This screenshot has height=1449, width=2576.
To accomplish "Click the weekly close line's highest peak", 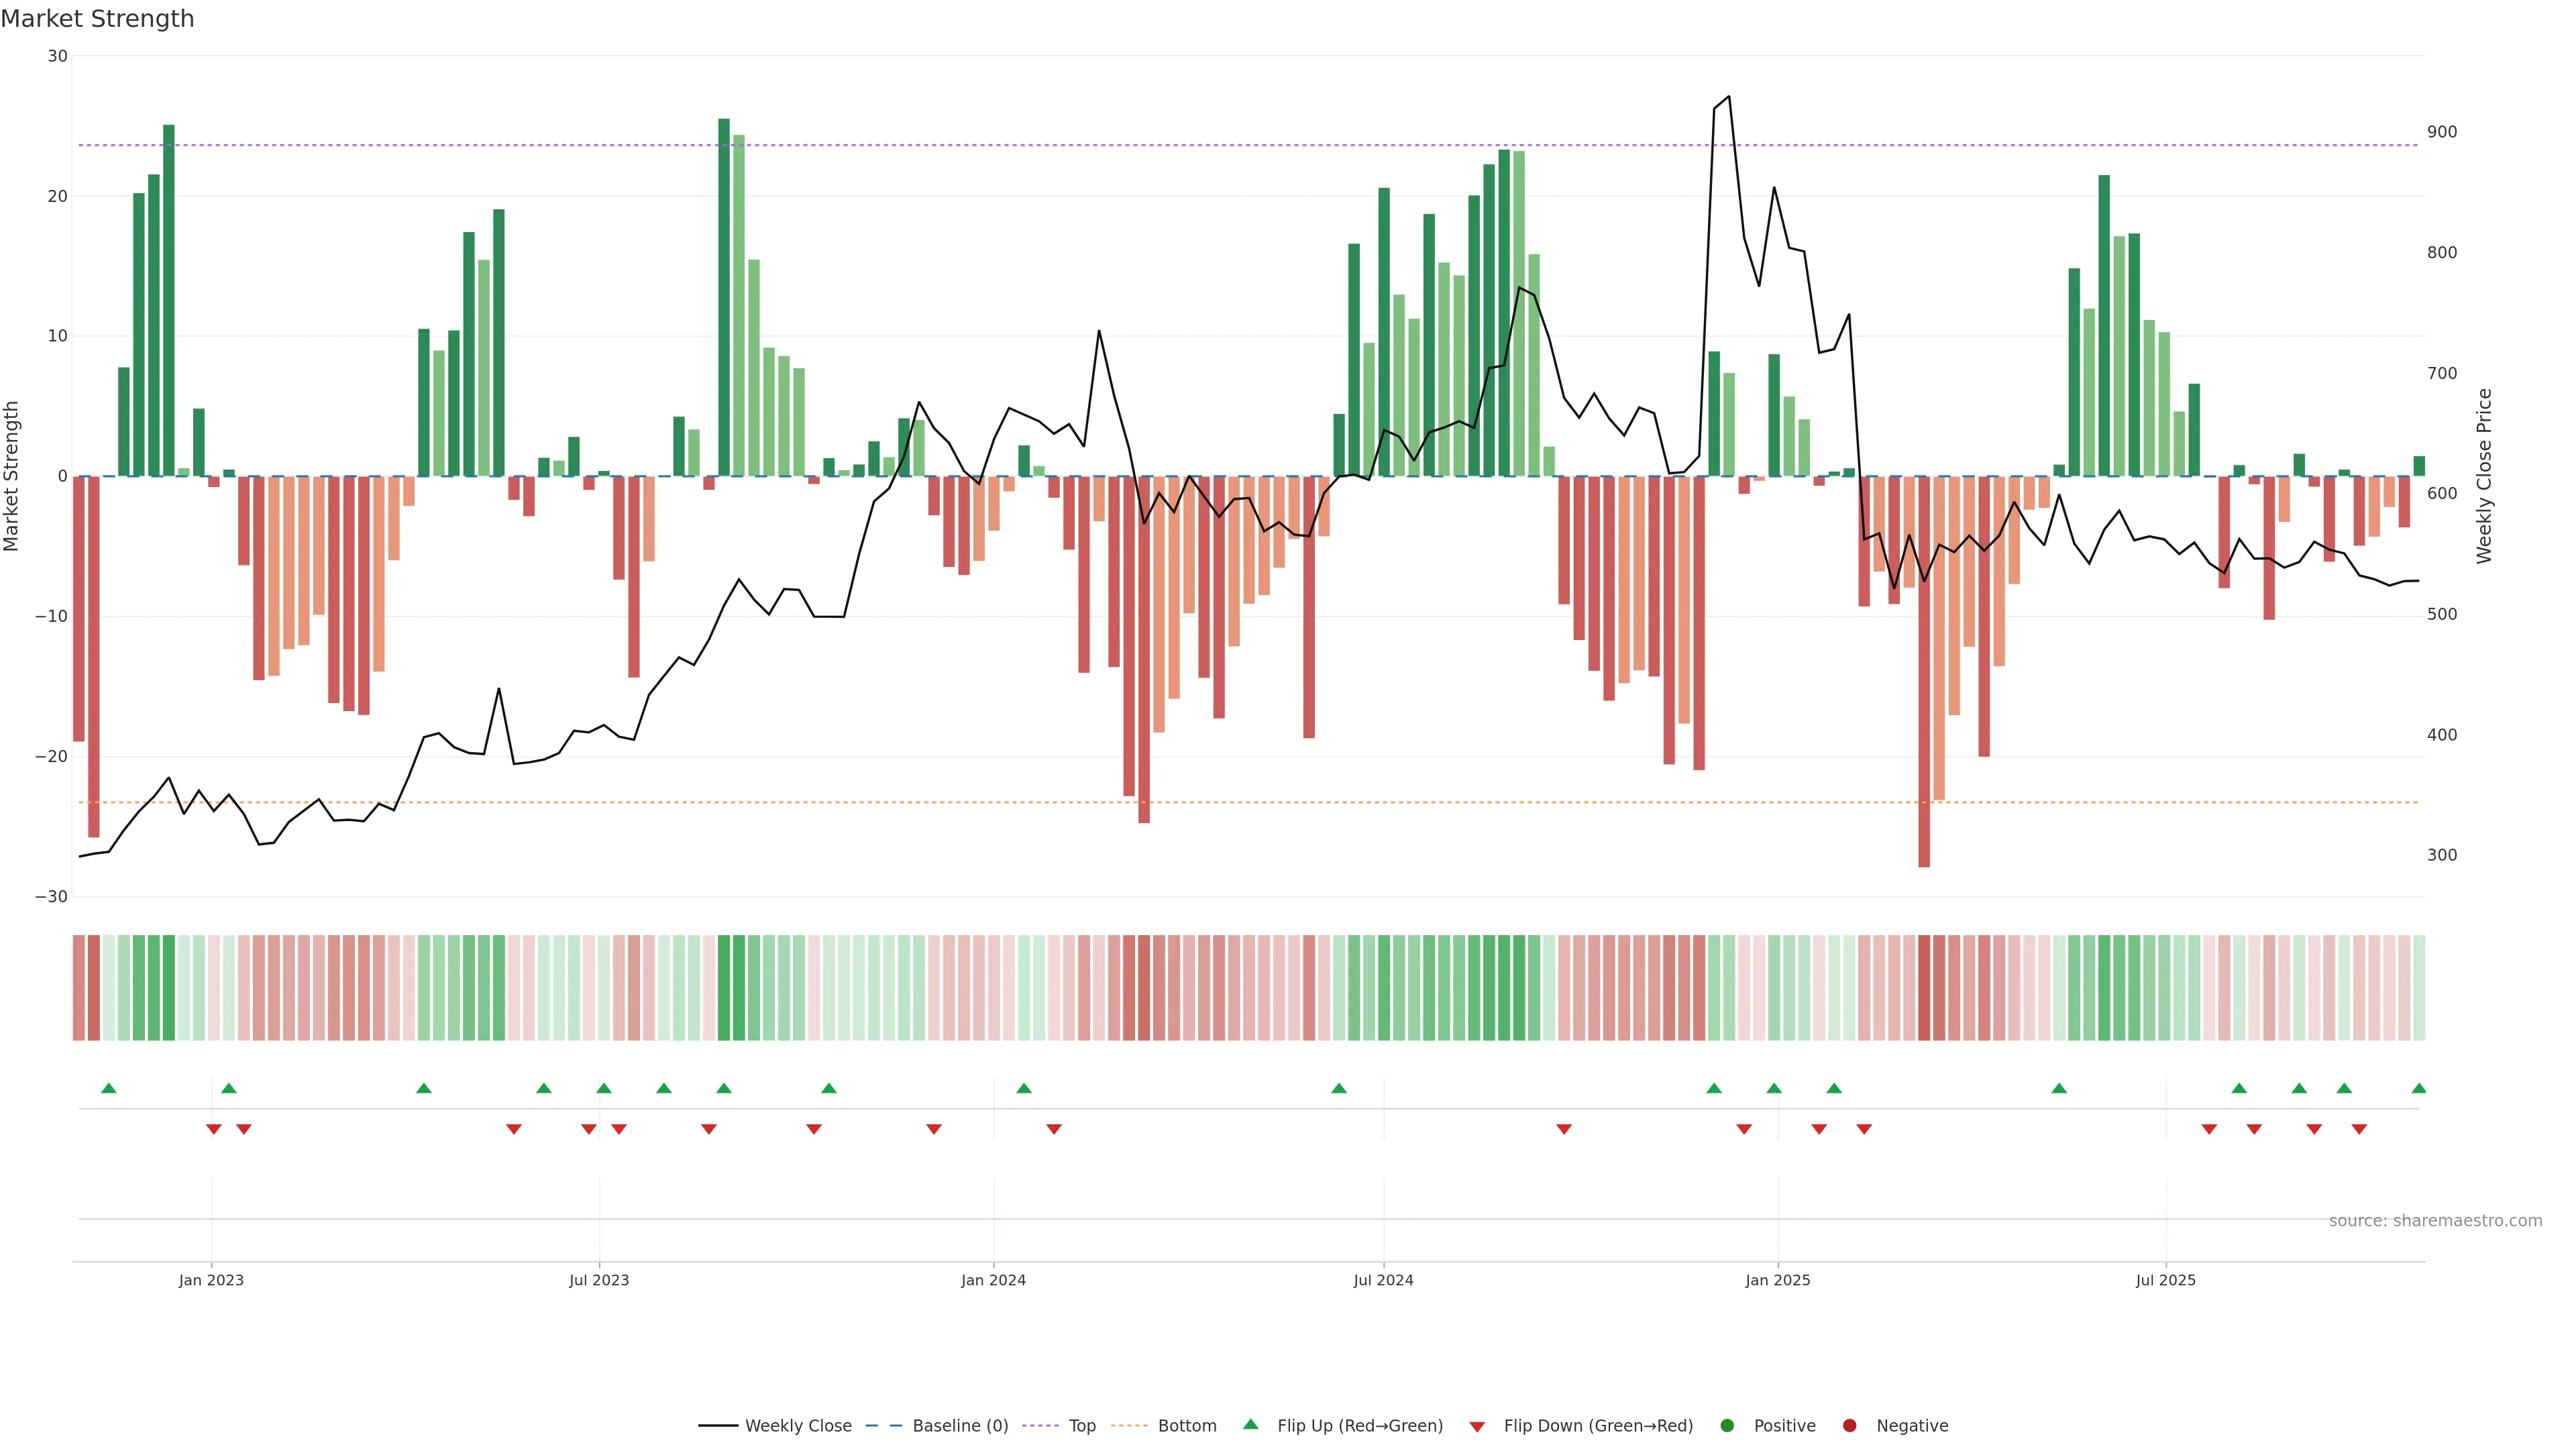I will (1729, 97).
